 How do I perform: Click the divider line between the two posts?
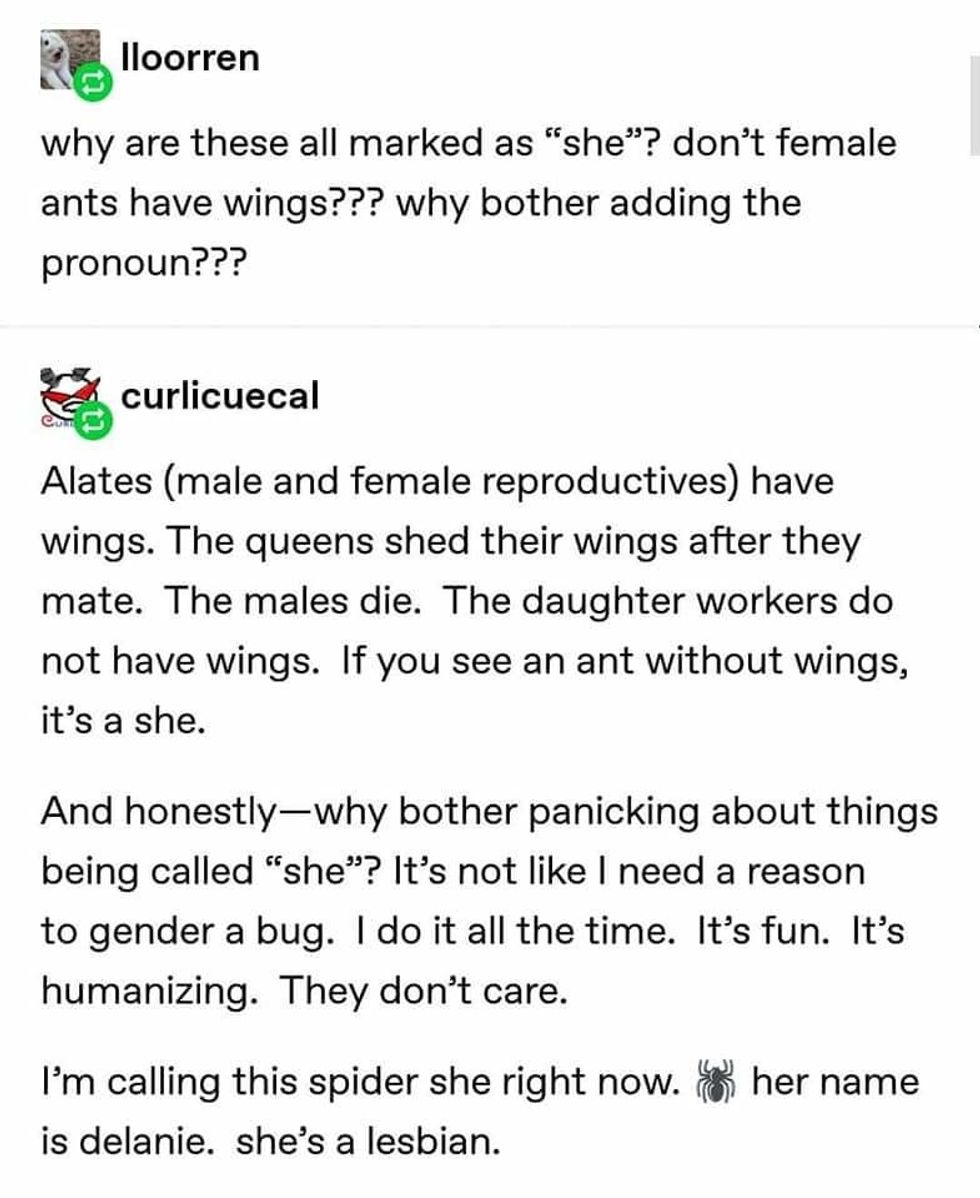tap(490, 327)
